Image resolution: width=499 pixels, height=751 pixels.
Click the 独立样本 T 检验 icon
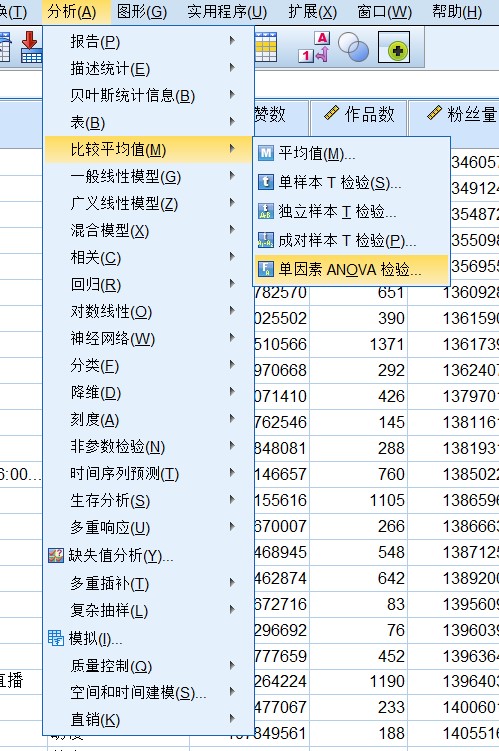[x=265, y=211]
